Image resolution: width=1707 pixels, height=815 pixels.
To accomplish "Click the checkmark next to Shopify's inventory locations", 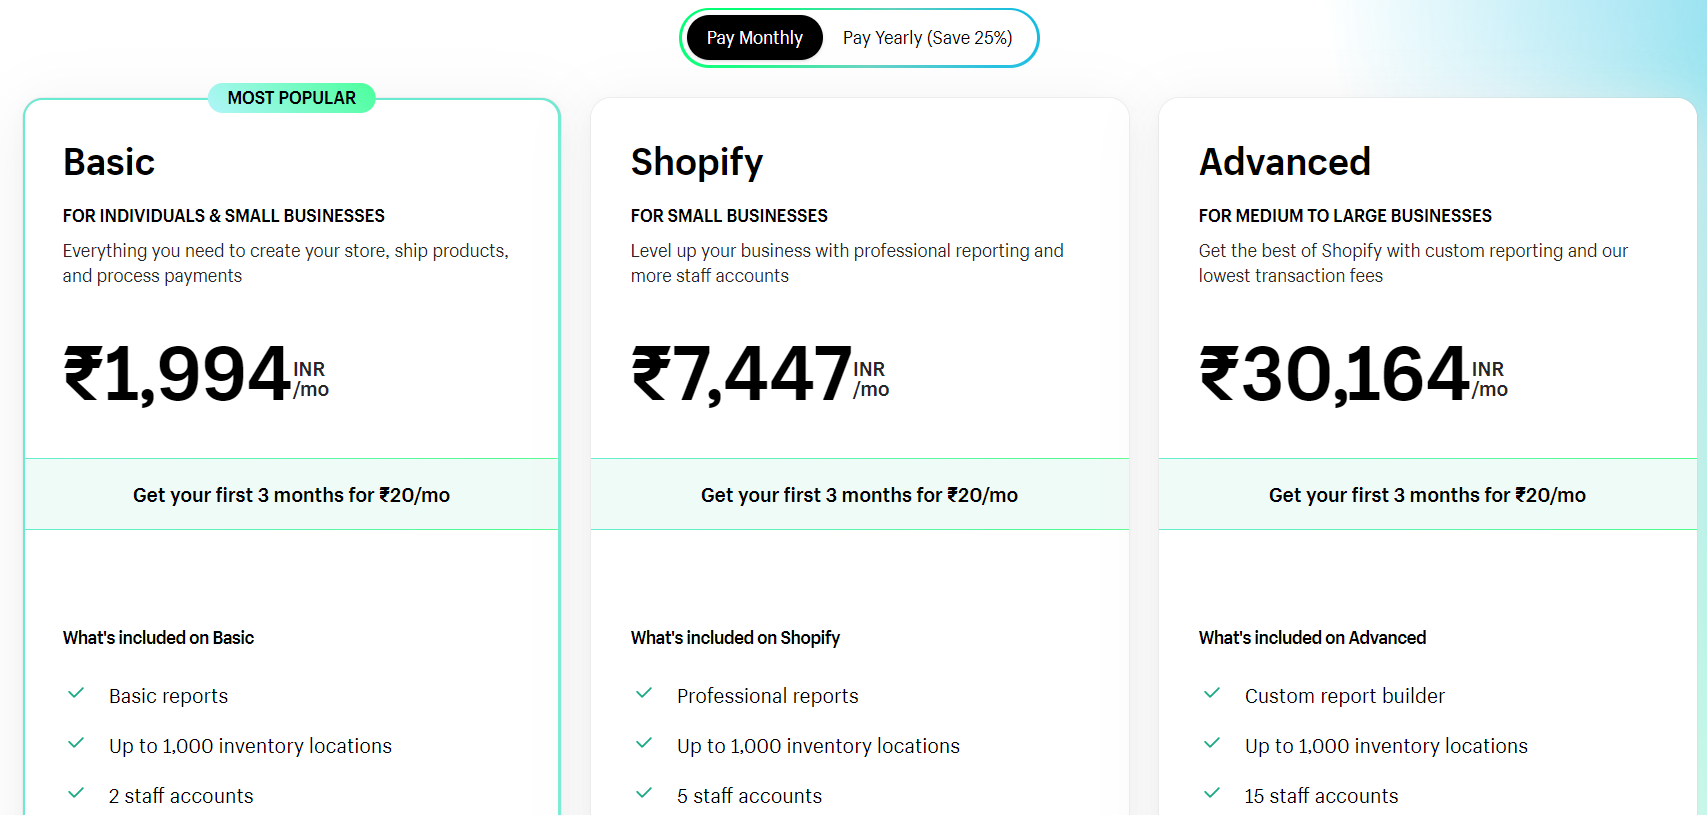I will click(645, 742).
